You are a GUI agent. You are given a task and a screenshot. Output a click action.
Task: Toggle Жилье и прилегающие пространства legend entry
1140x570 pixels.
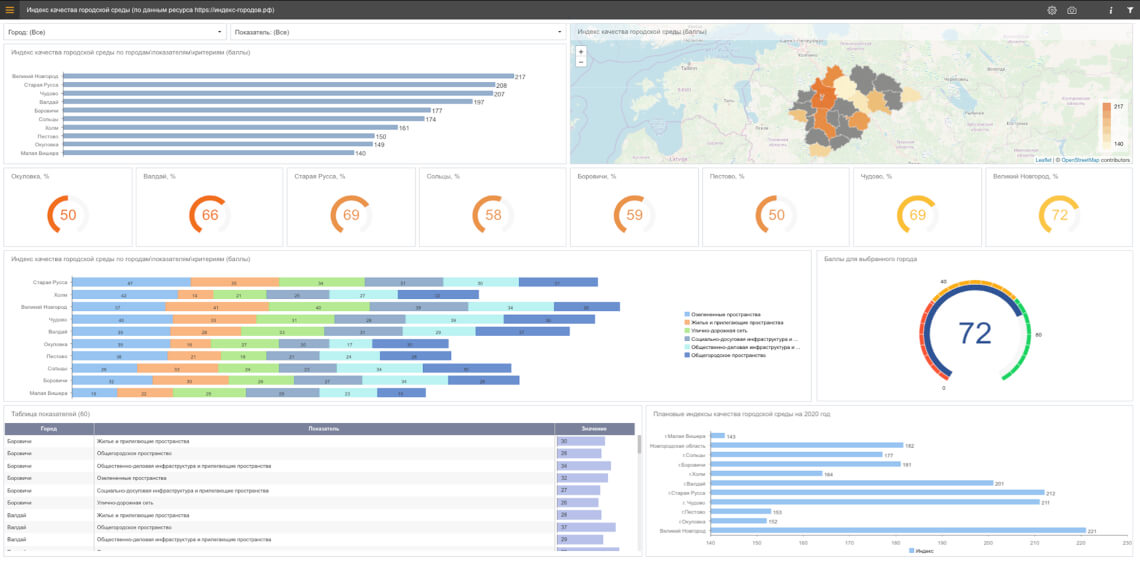coord(734,322)
